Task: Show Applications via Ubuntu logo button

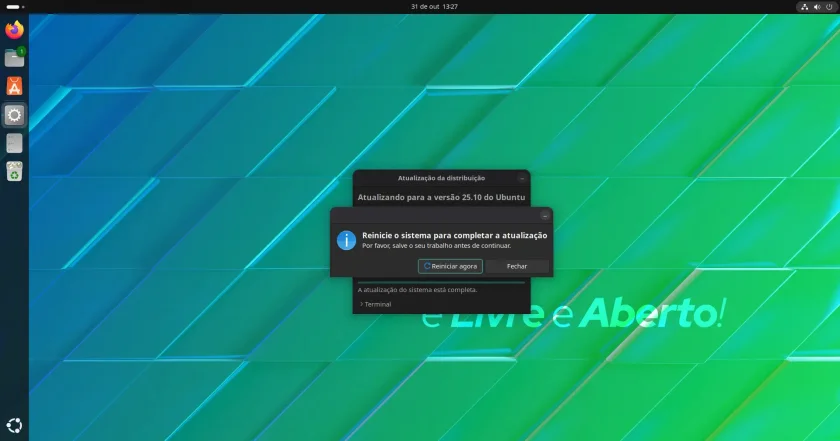Action: [x=14, y=426]
